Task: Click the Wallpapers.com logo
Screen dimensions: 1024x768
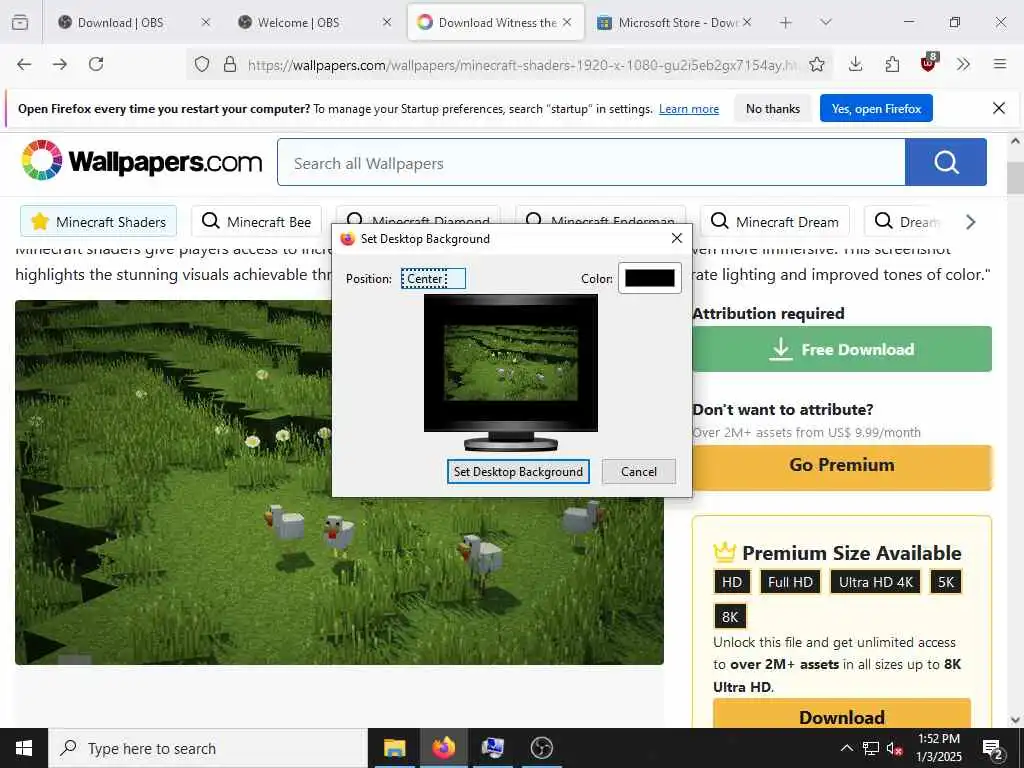Action: tap(141, 161)
